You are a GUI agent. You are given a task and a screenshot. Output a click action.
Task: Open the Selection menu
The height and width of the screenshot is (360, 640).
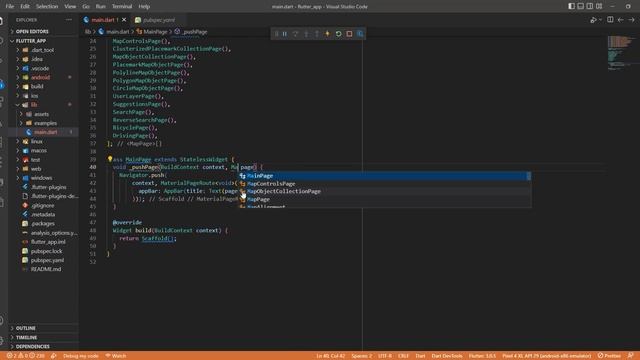click(x=47, y=6)
